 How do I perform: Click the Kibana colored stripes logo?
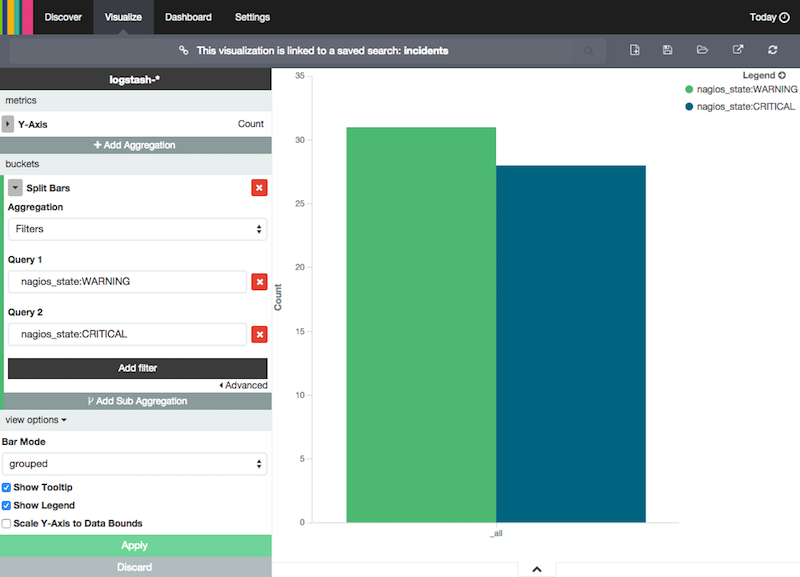(16, 17)
